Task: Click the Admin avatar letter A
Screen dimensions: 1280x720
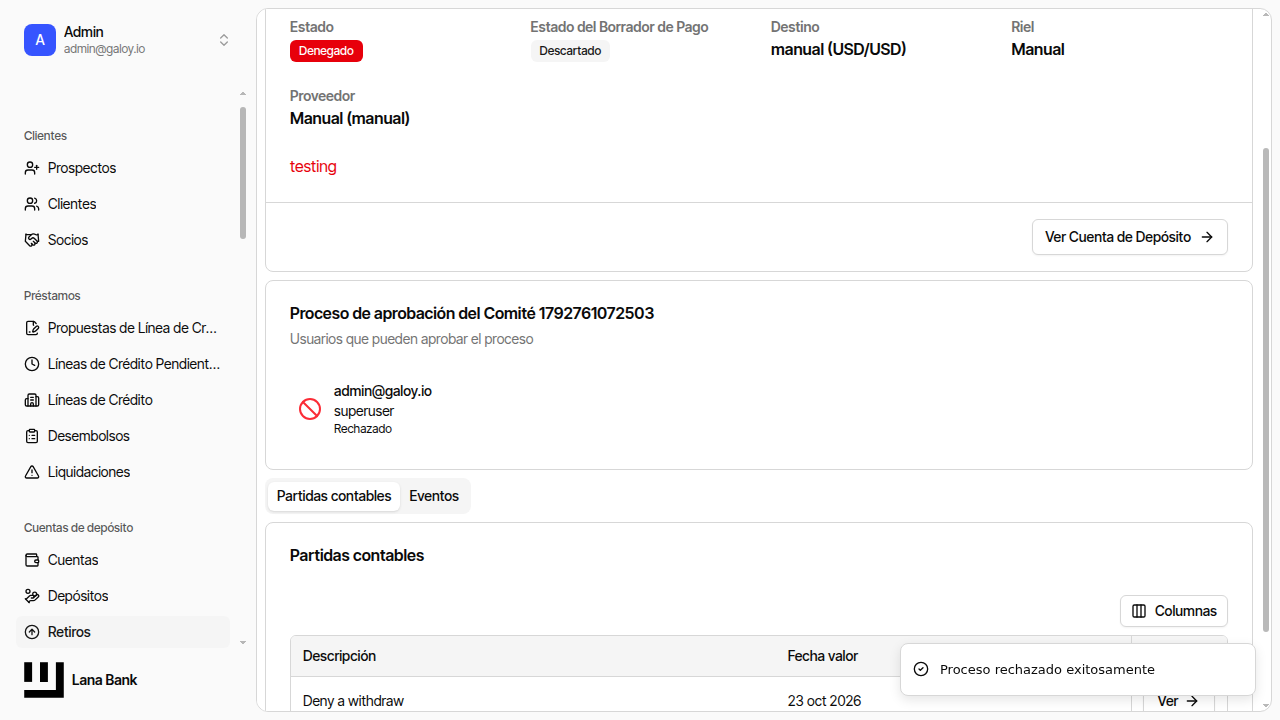Action: pyautogui.click(x=40, y=40)
